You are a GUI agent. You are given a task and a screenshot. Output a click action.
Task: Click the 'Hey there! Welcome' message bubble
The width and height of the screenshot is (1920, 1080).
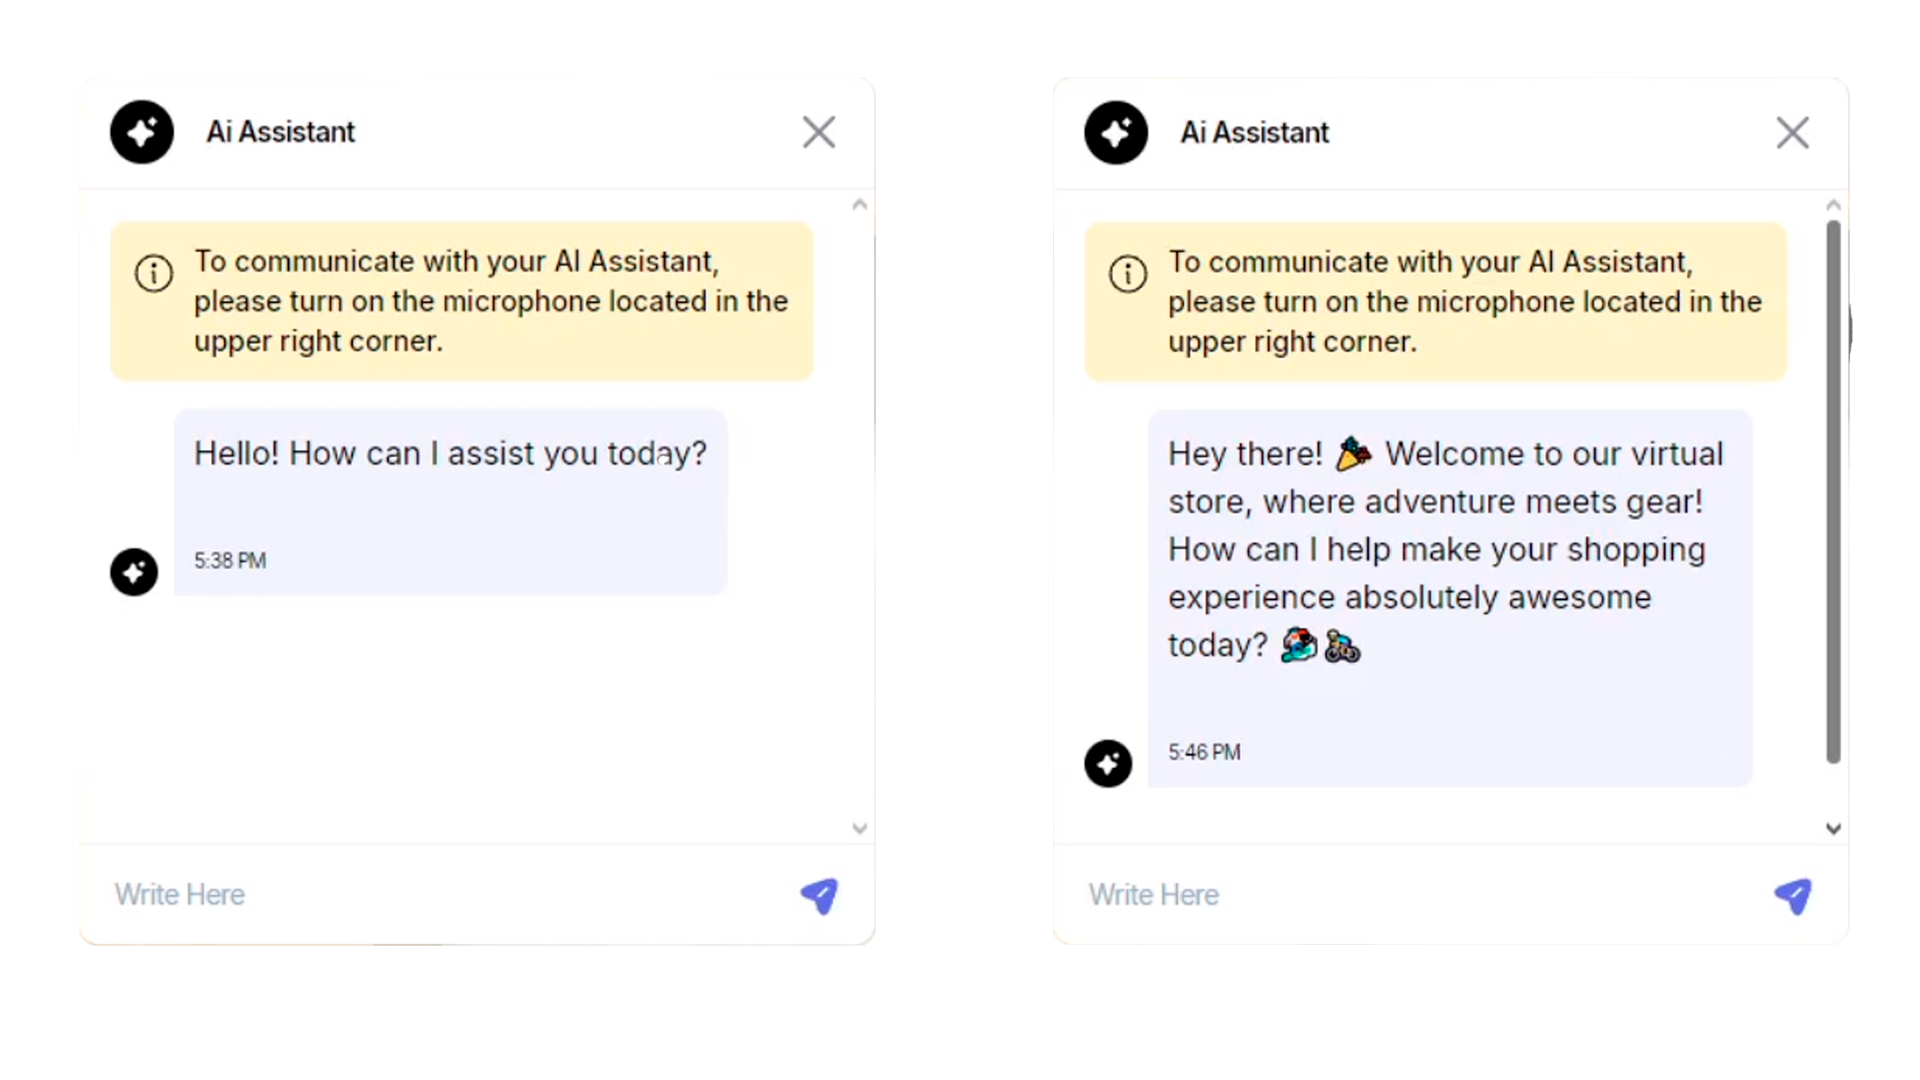click(x=1448, y=550)
